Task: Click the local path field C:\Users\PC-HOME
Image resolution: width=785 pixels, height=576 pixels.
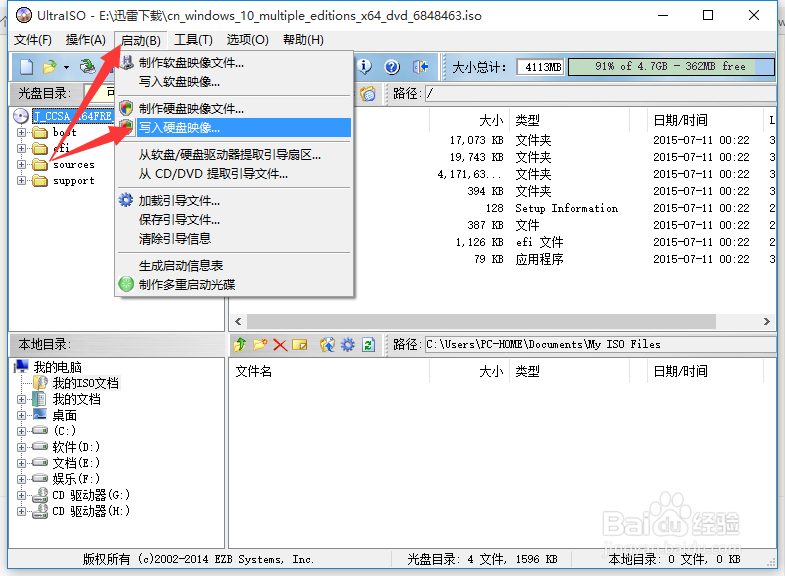Action: point(600,344)
